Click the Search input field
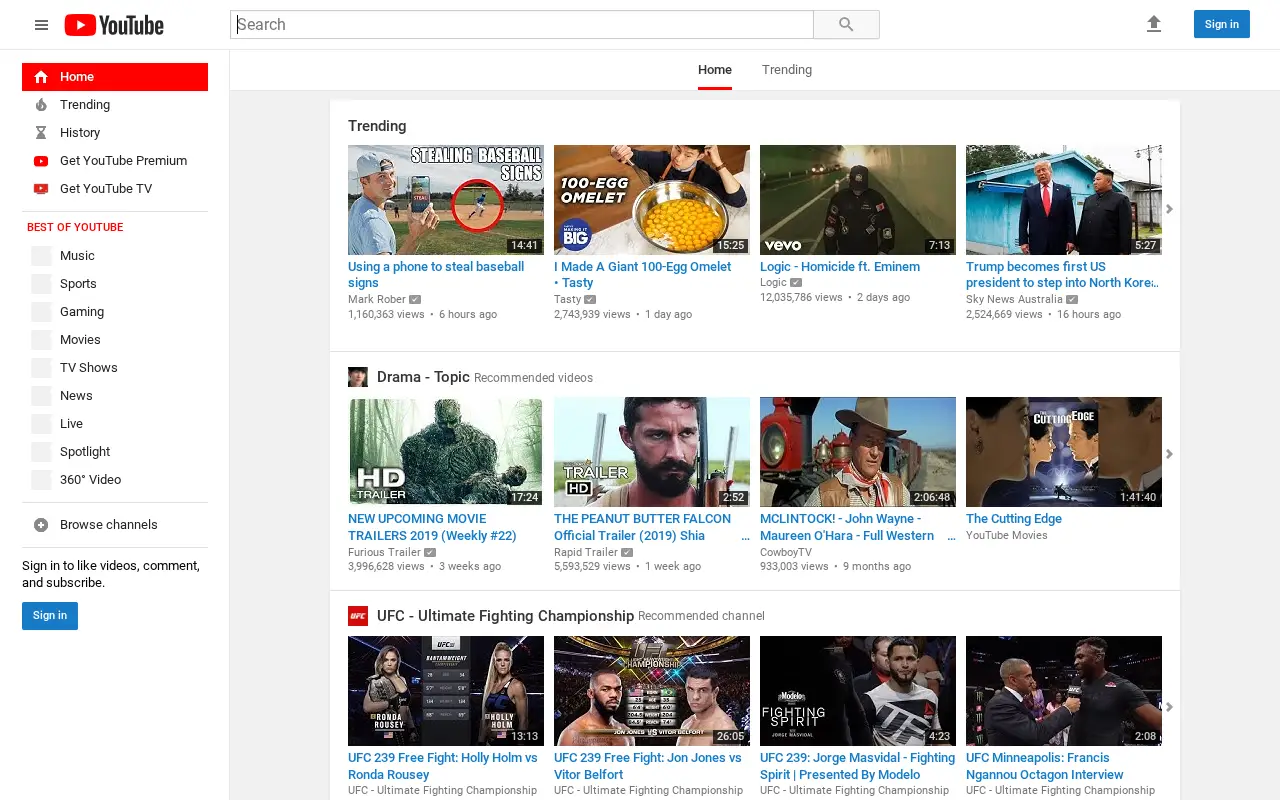The height and width of the screenshot is (800, 1280). tap(522, 25)
